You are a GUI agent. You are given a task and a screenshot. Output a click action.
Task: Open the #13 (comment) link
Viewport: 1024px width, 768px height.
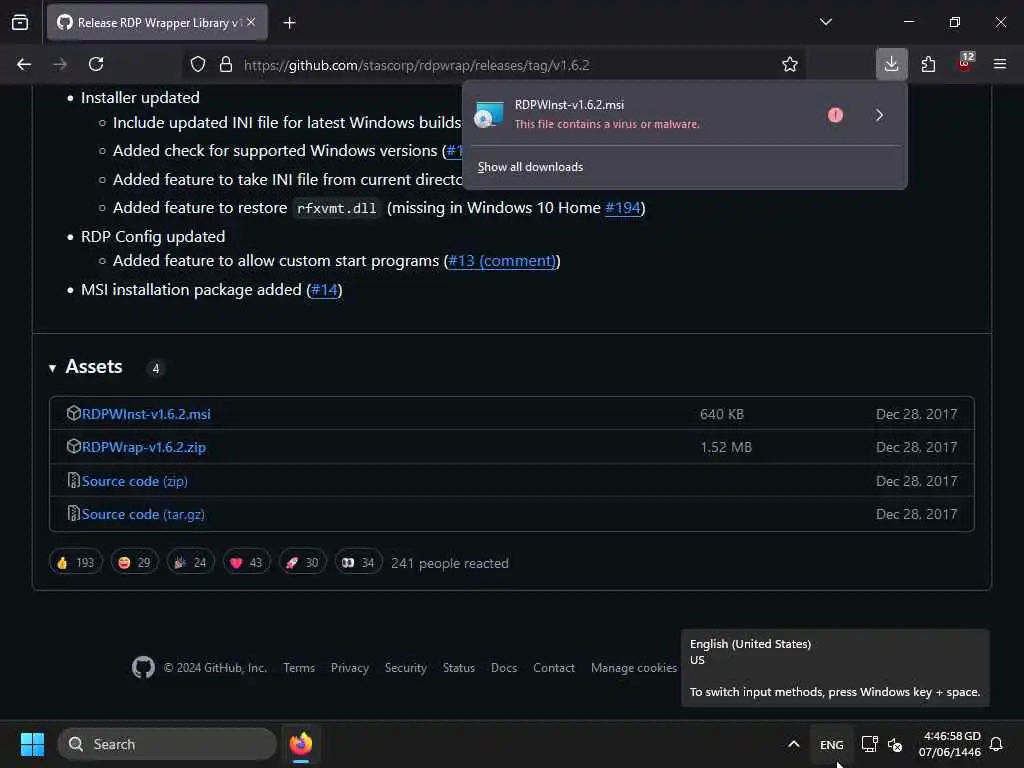point(502,261)
